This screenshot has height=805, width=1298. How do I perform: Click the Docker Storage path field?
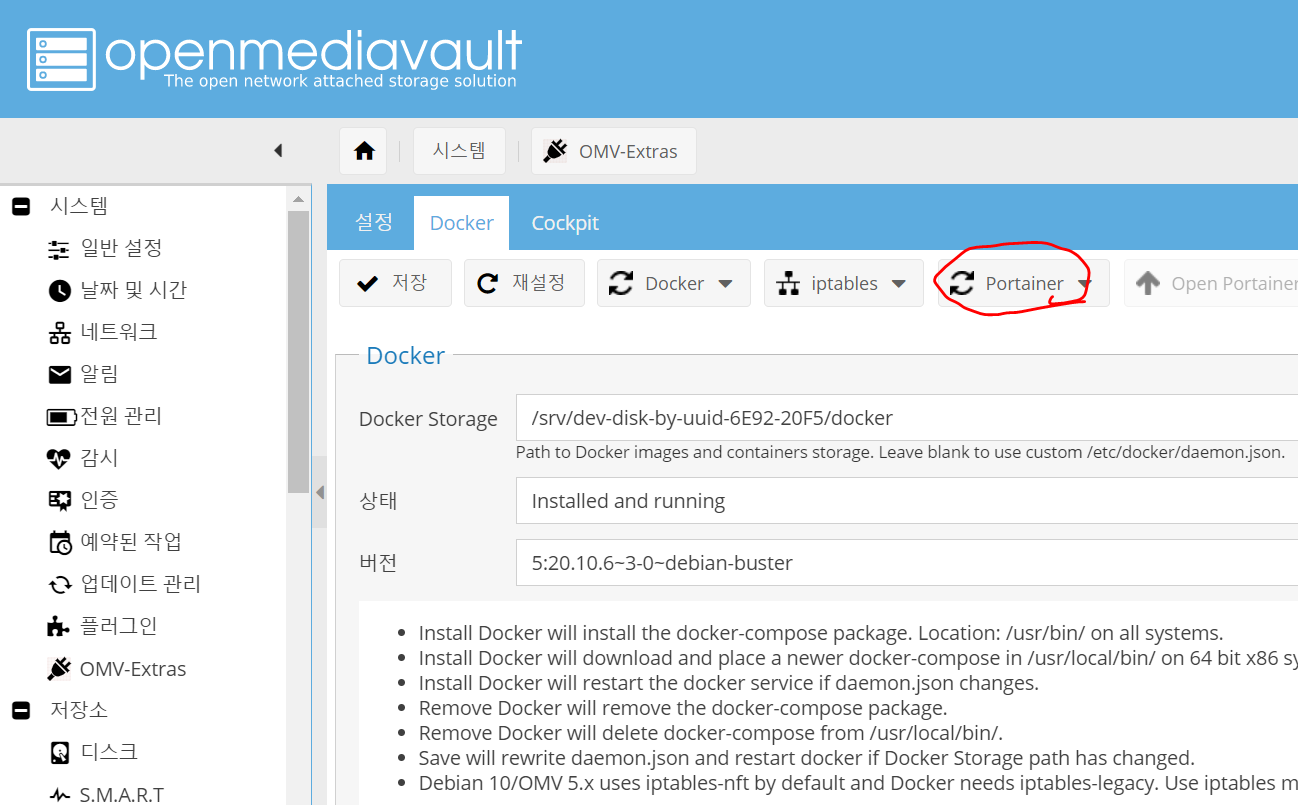click(907, 418)
